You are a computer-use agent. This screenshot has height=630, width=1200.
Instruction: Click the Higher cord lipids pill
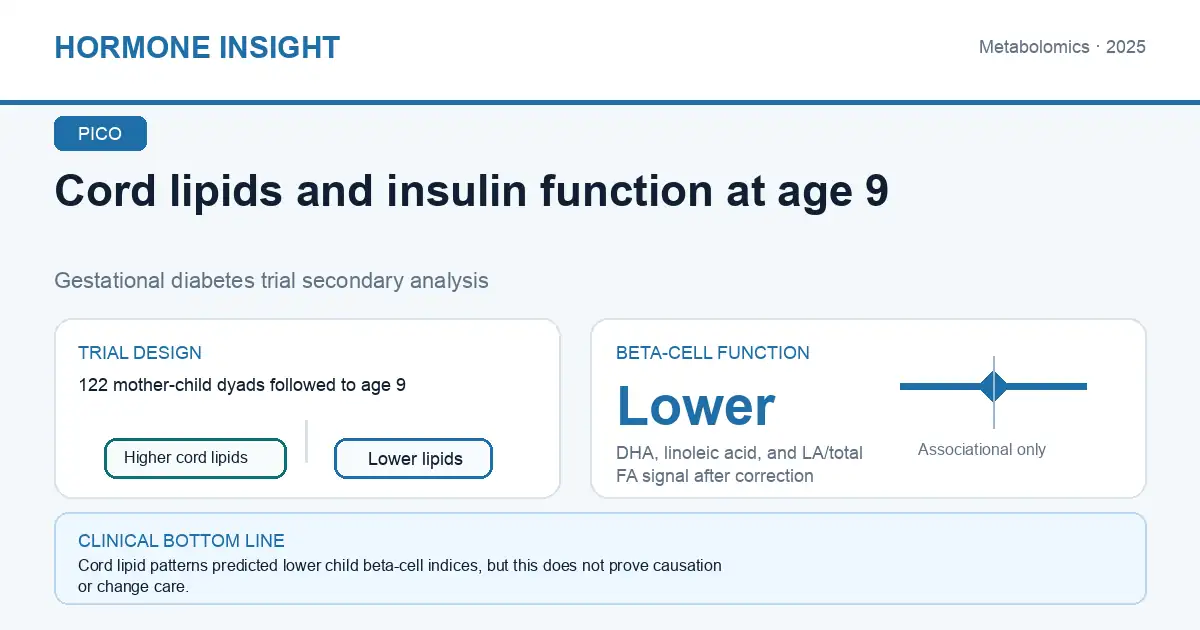195,458
